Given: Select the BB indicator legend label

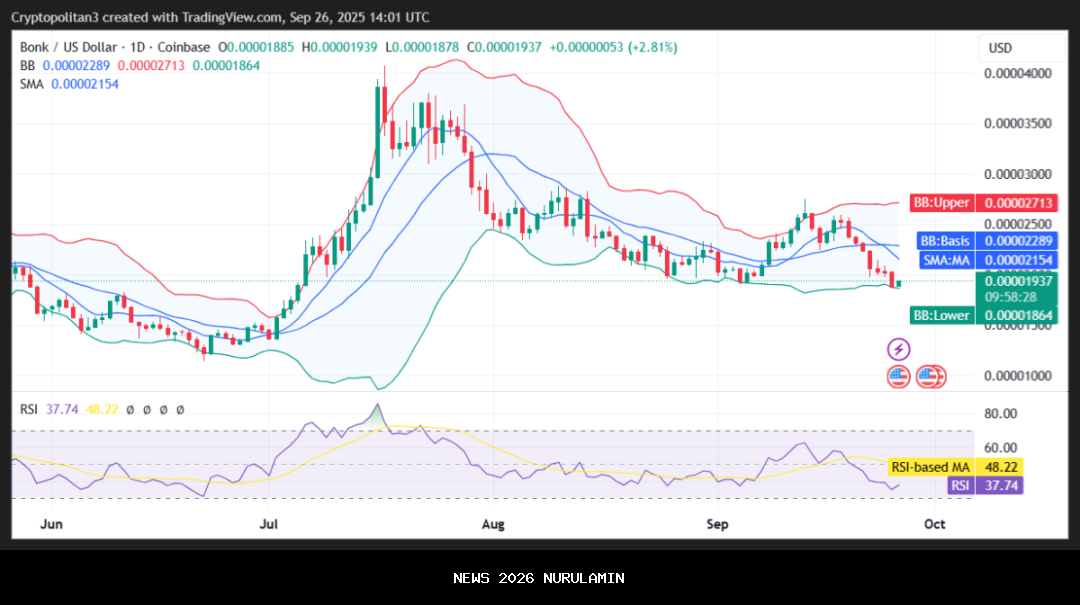Looking at the screenshot, I should point(28,65).
